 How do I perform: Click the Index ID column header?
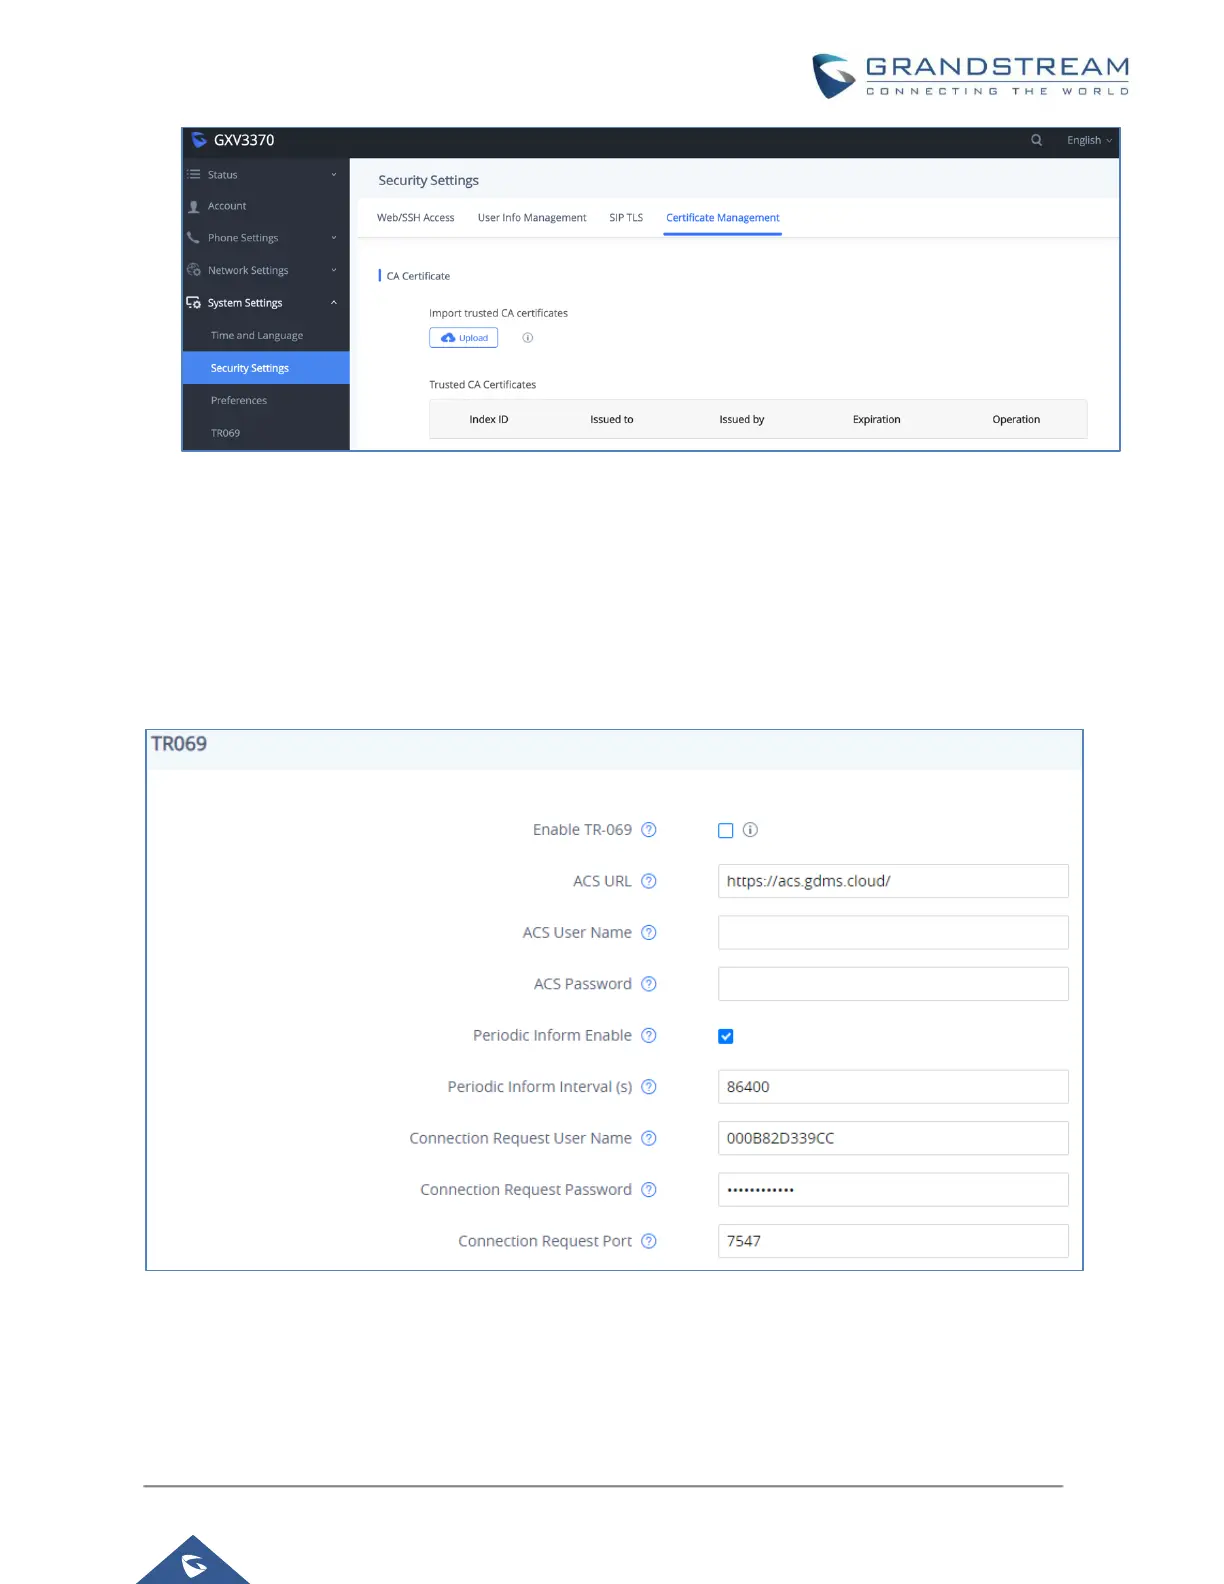tap(489, 419)
